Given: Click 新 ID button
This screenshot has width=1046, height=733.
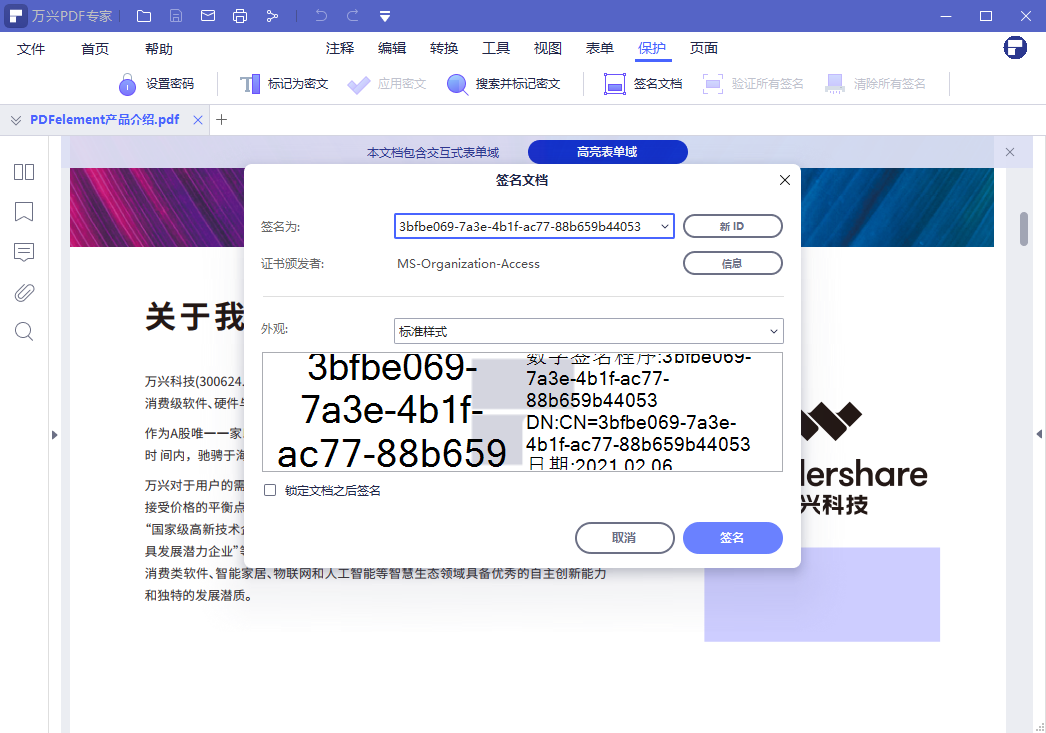Looking at the screenshot, I should [x=732, y=226].
